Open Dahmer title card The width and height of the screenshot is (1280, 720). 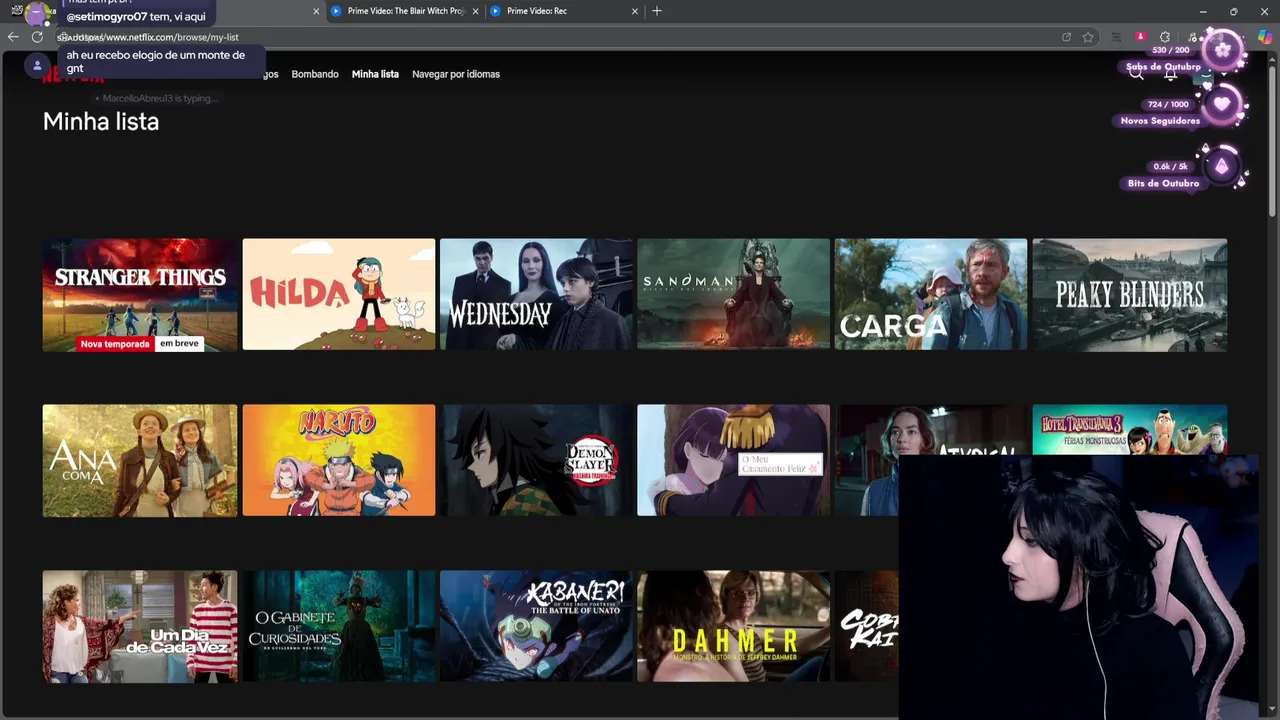point(733,626)
